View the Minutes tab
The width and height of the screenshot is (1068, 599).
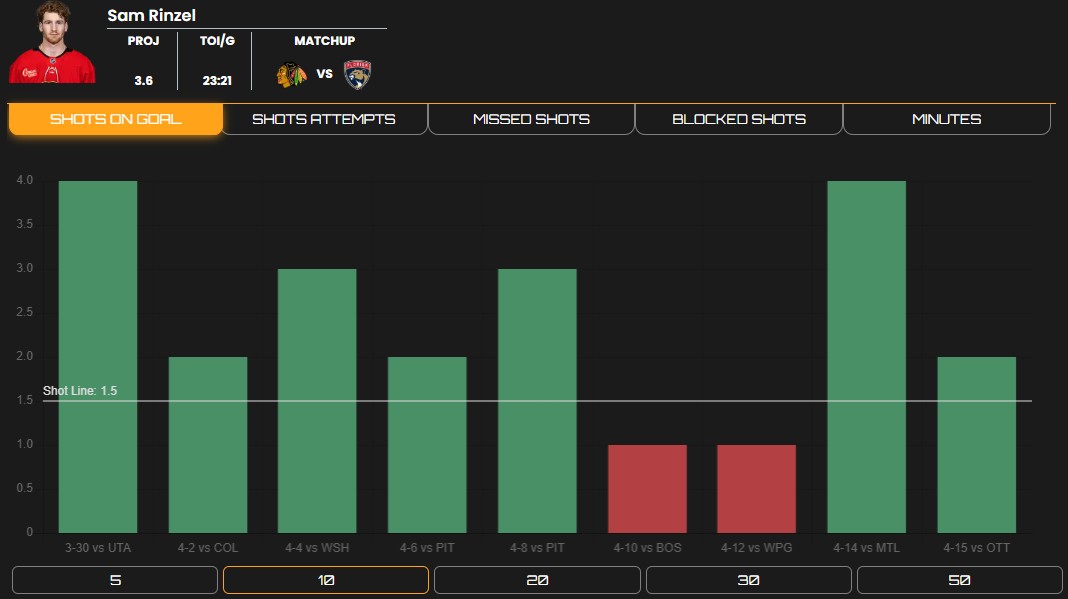click(946, 119)
